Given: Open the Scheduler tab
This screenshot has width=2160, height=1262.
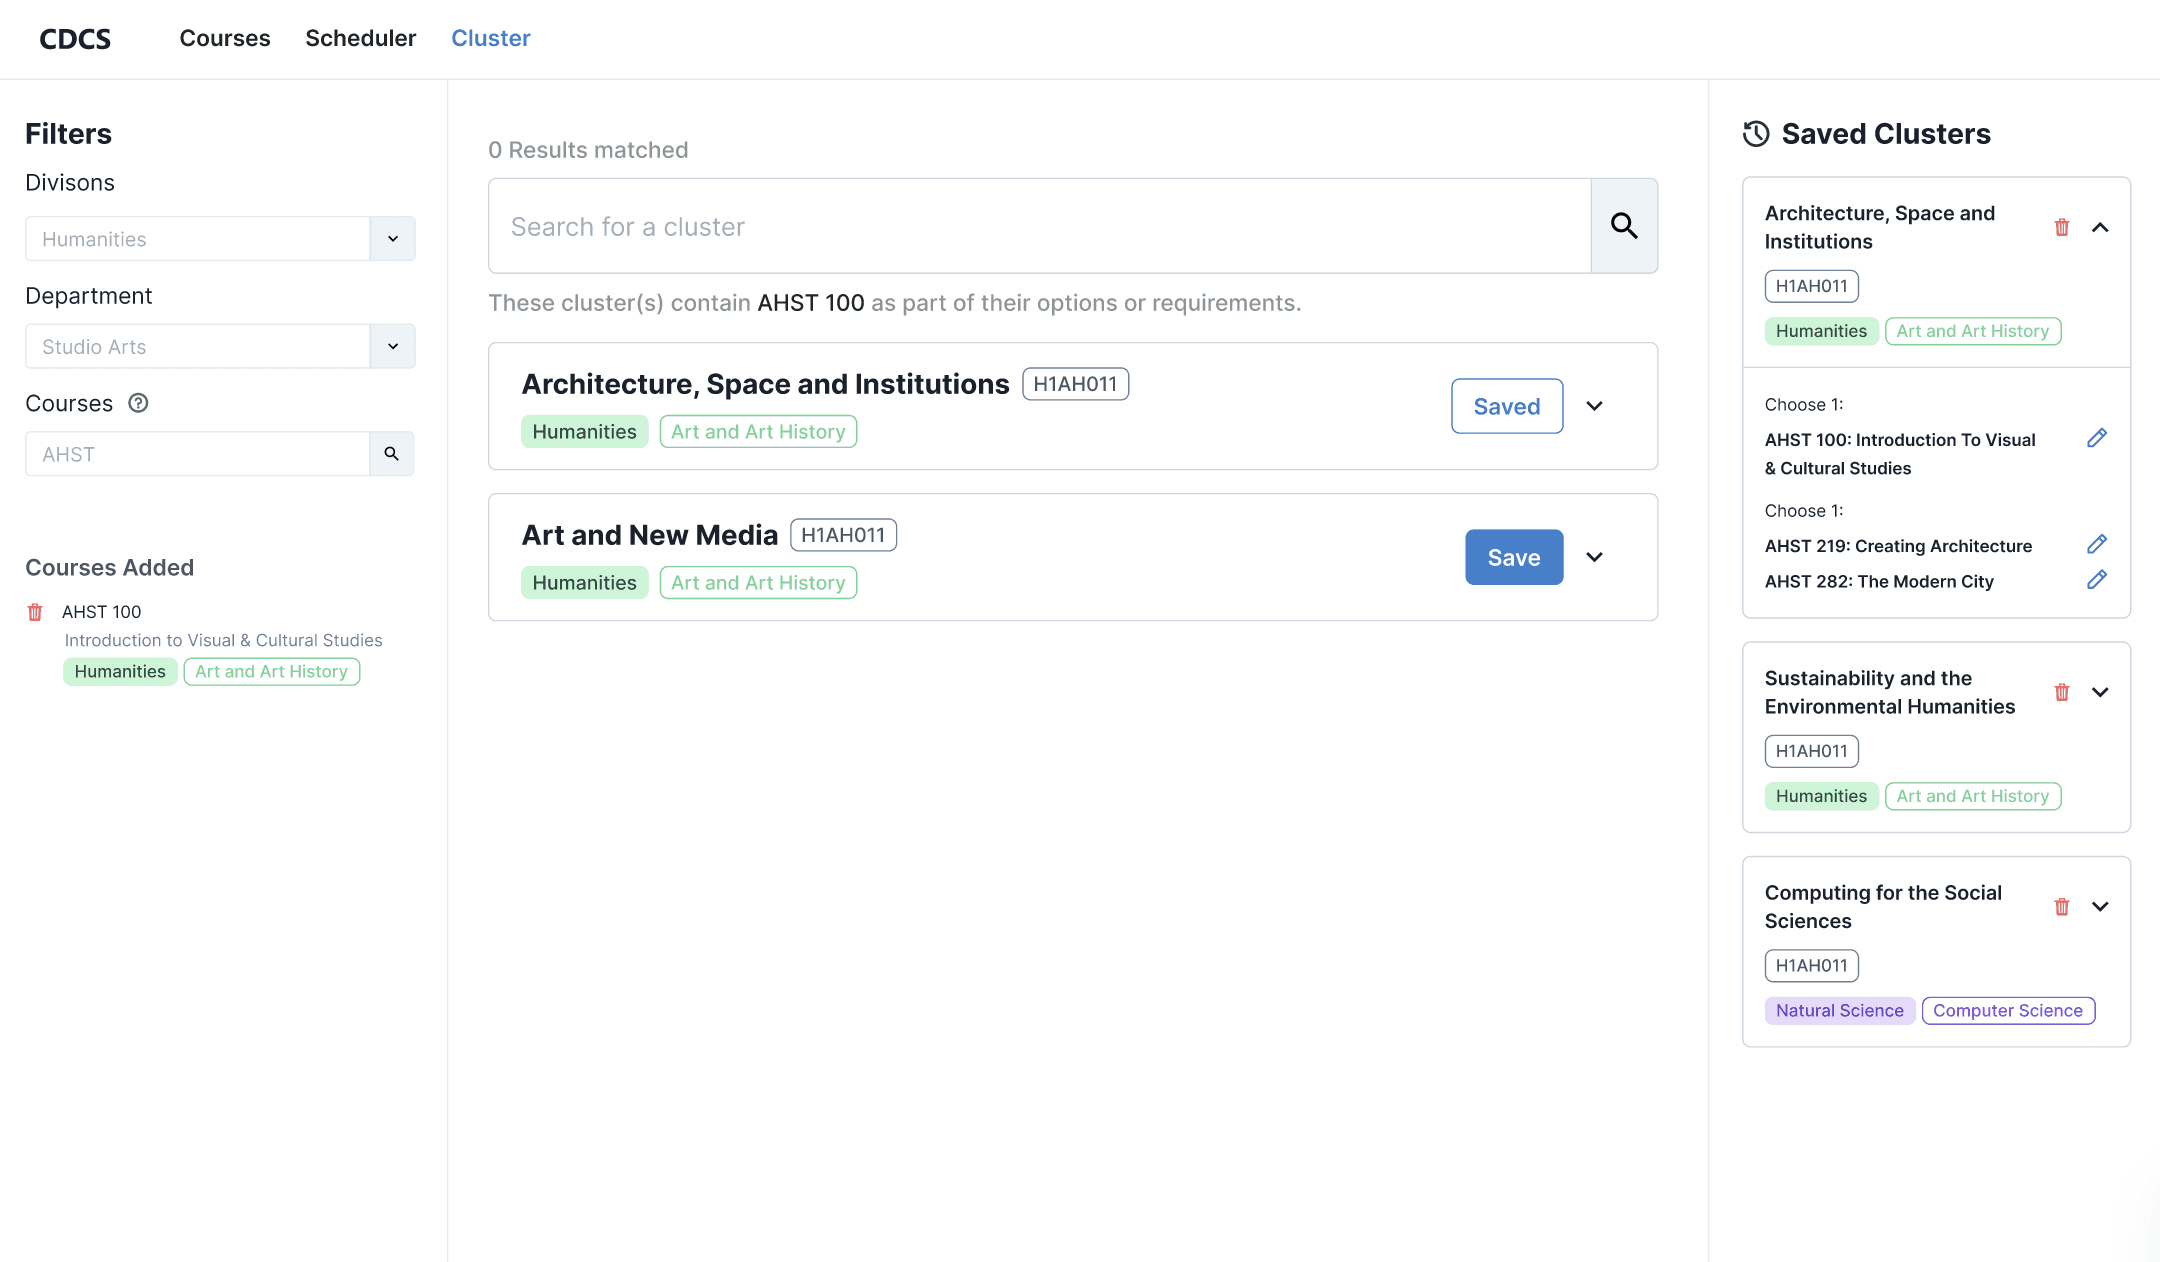Looking at the screenshot, I should point(360,38).
